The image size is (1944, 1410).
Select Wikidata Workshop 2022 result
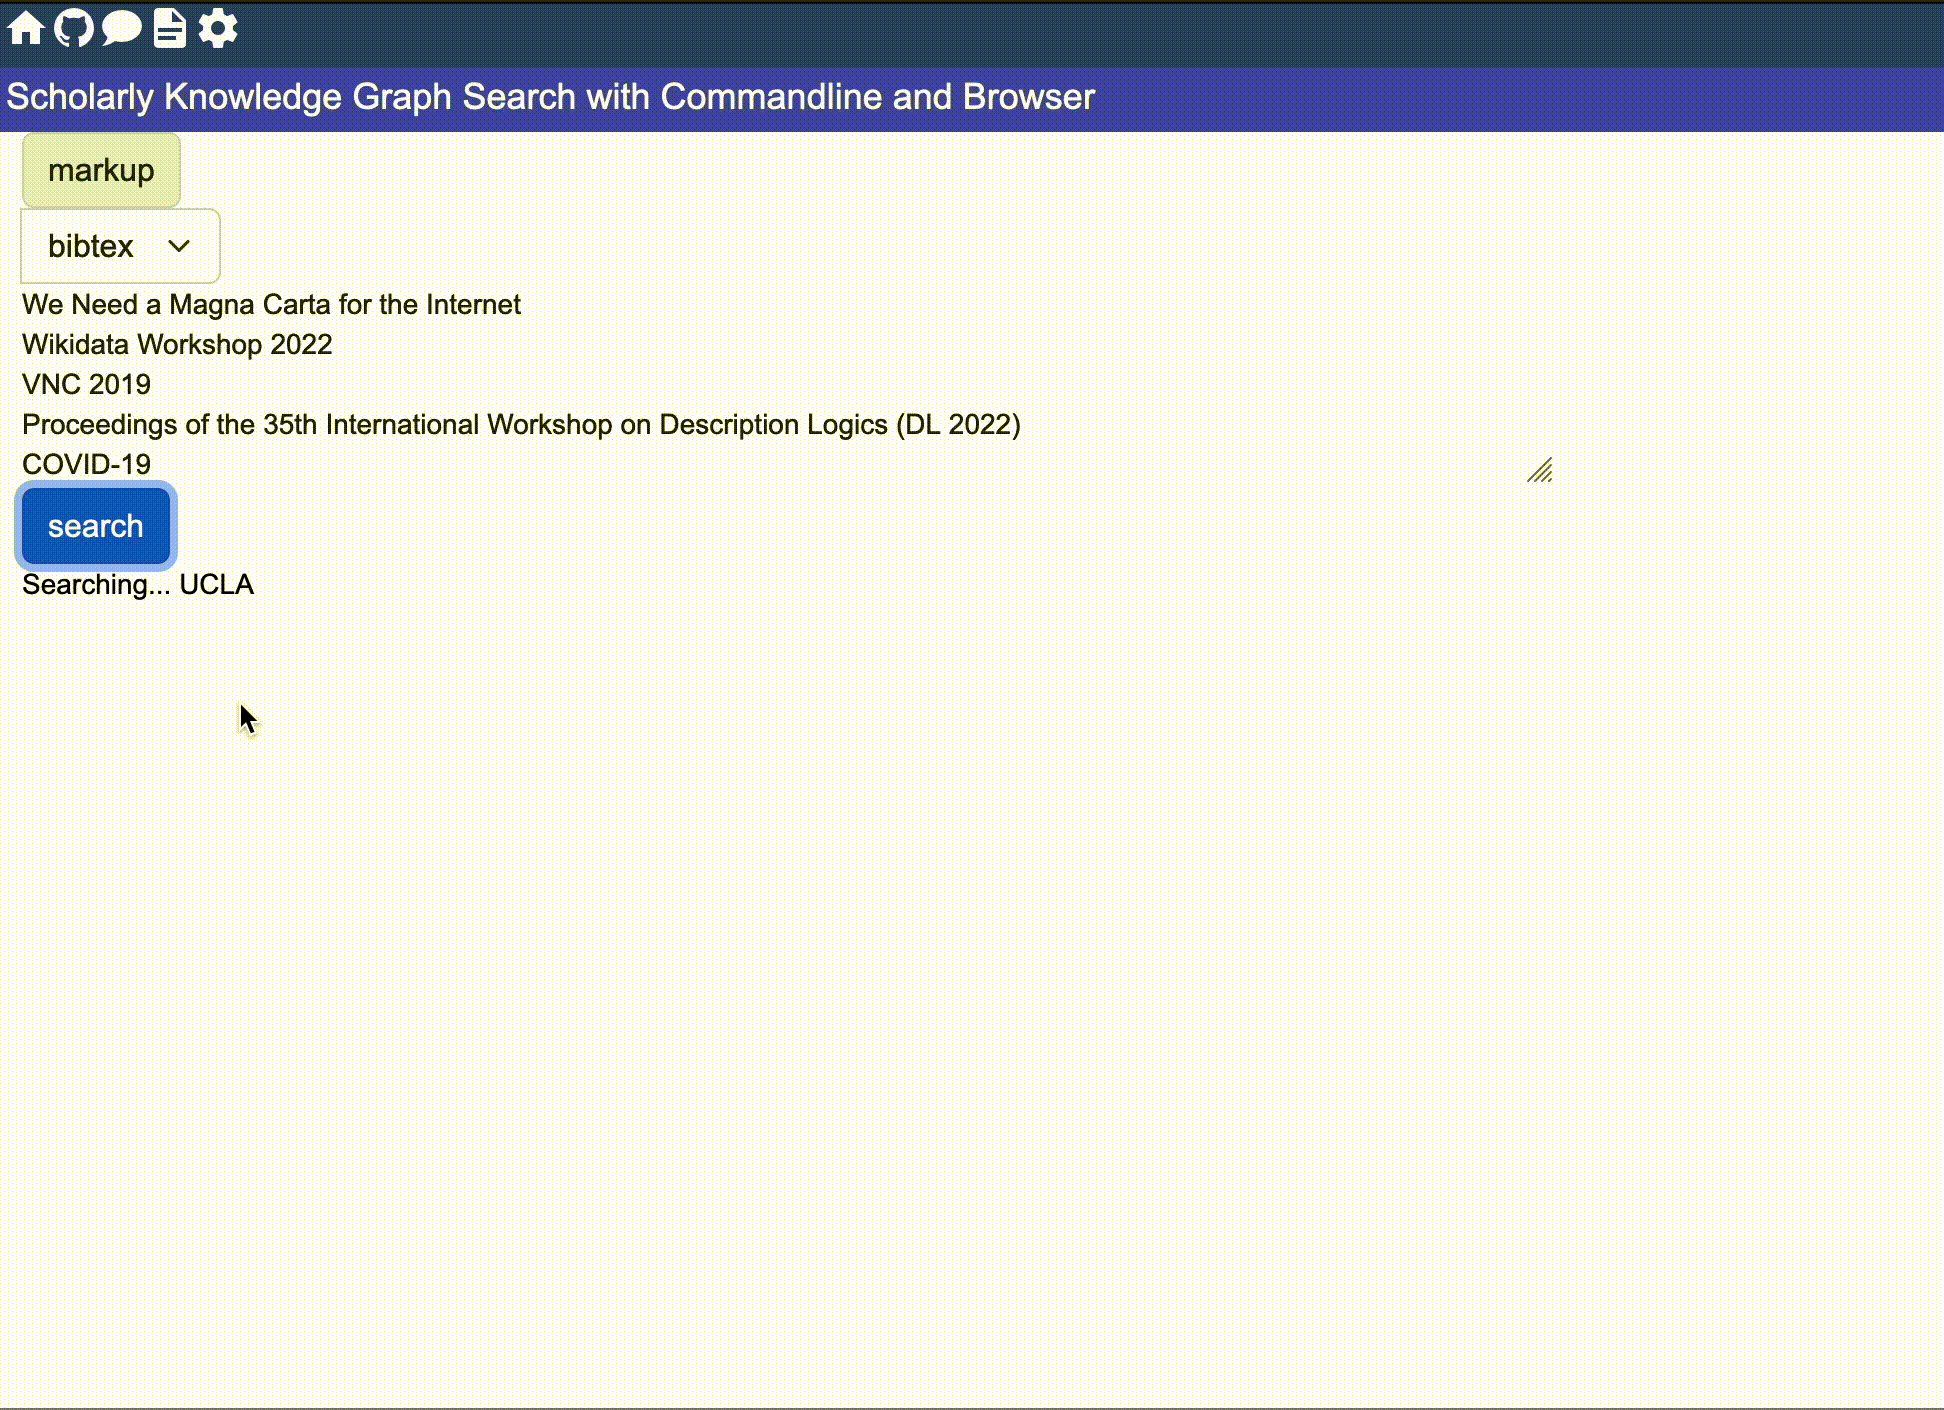click(177, 344)
